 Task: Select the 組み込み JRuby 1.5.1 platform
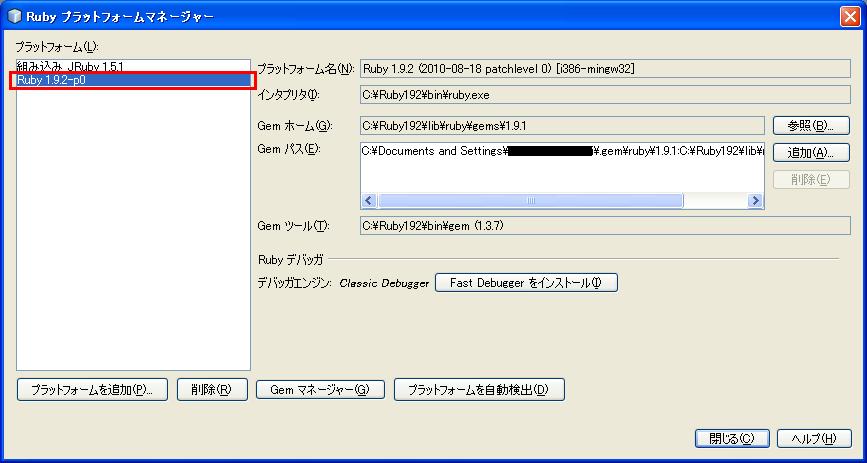pyautogui.click(x=133, y=66)
